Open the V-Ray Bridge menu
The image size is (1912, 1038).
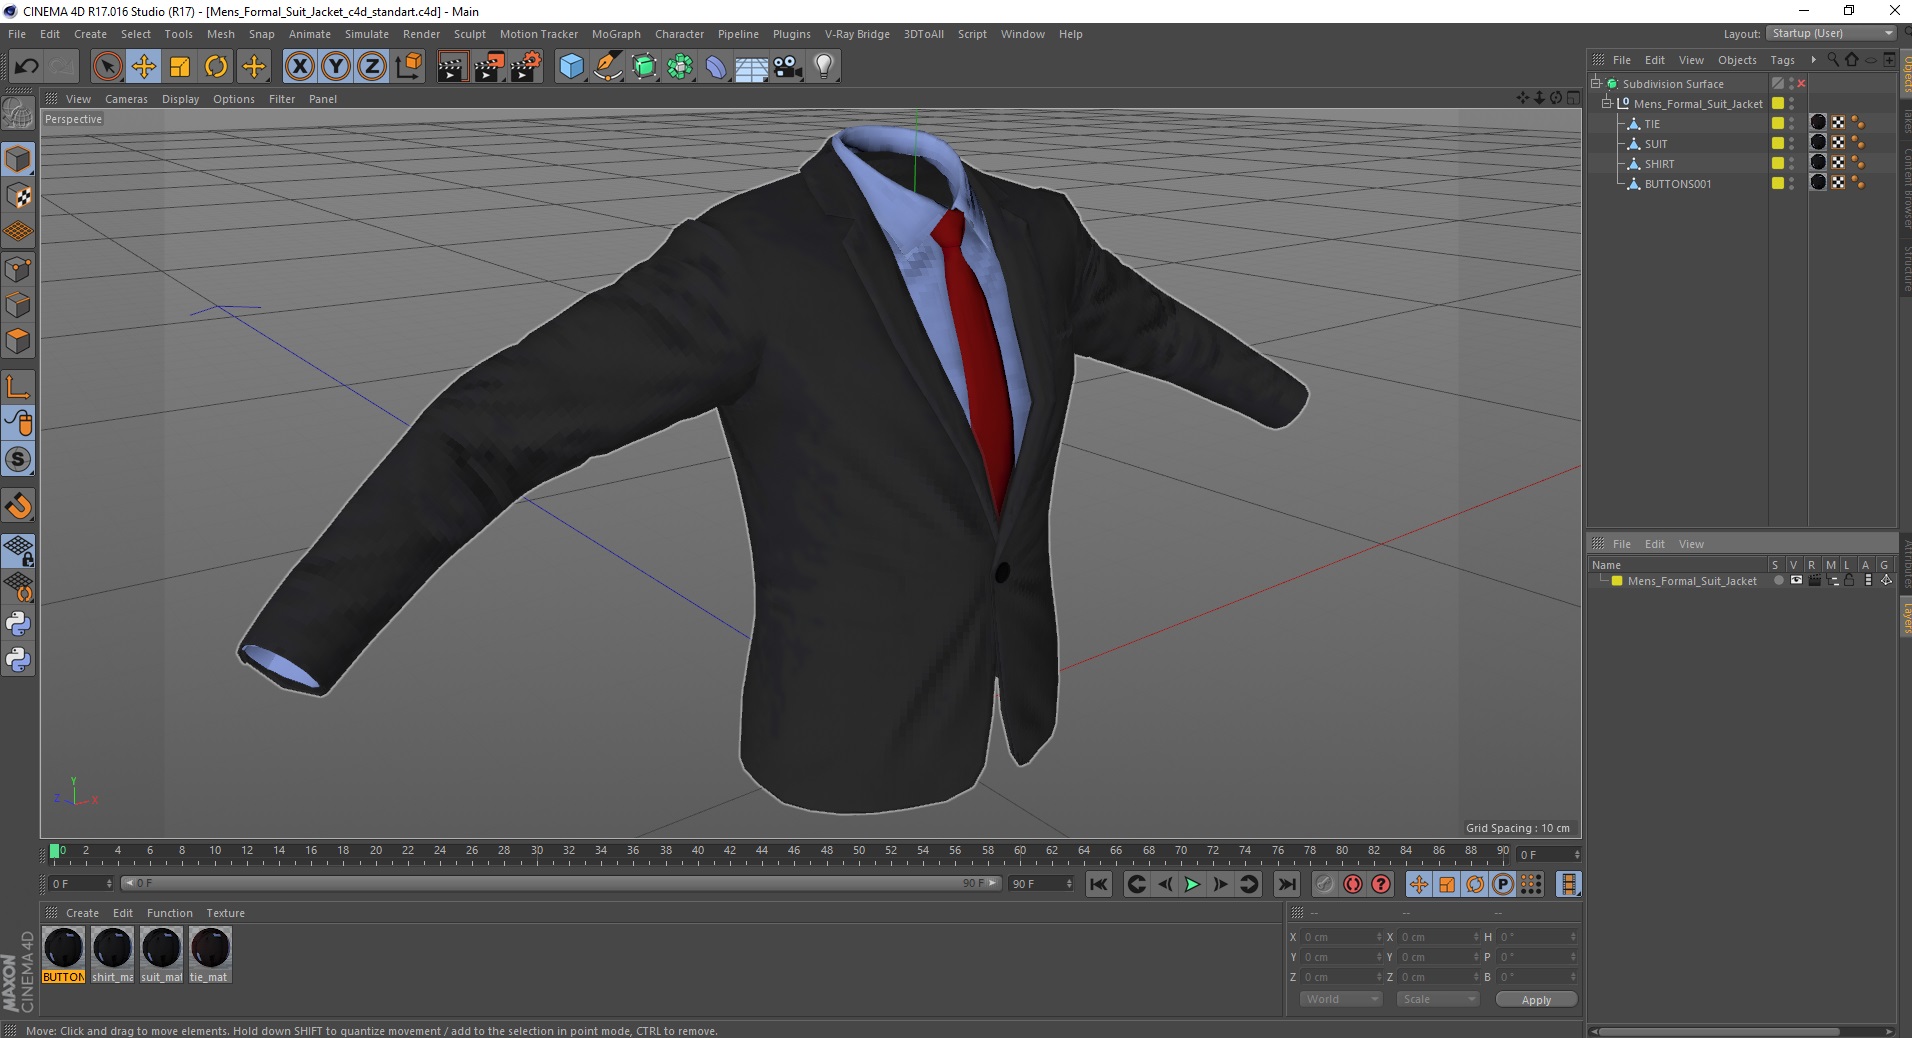pyautogui.click(x=857, y=34)
